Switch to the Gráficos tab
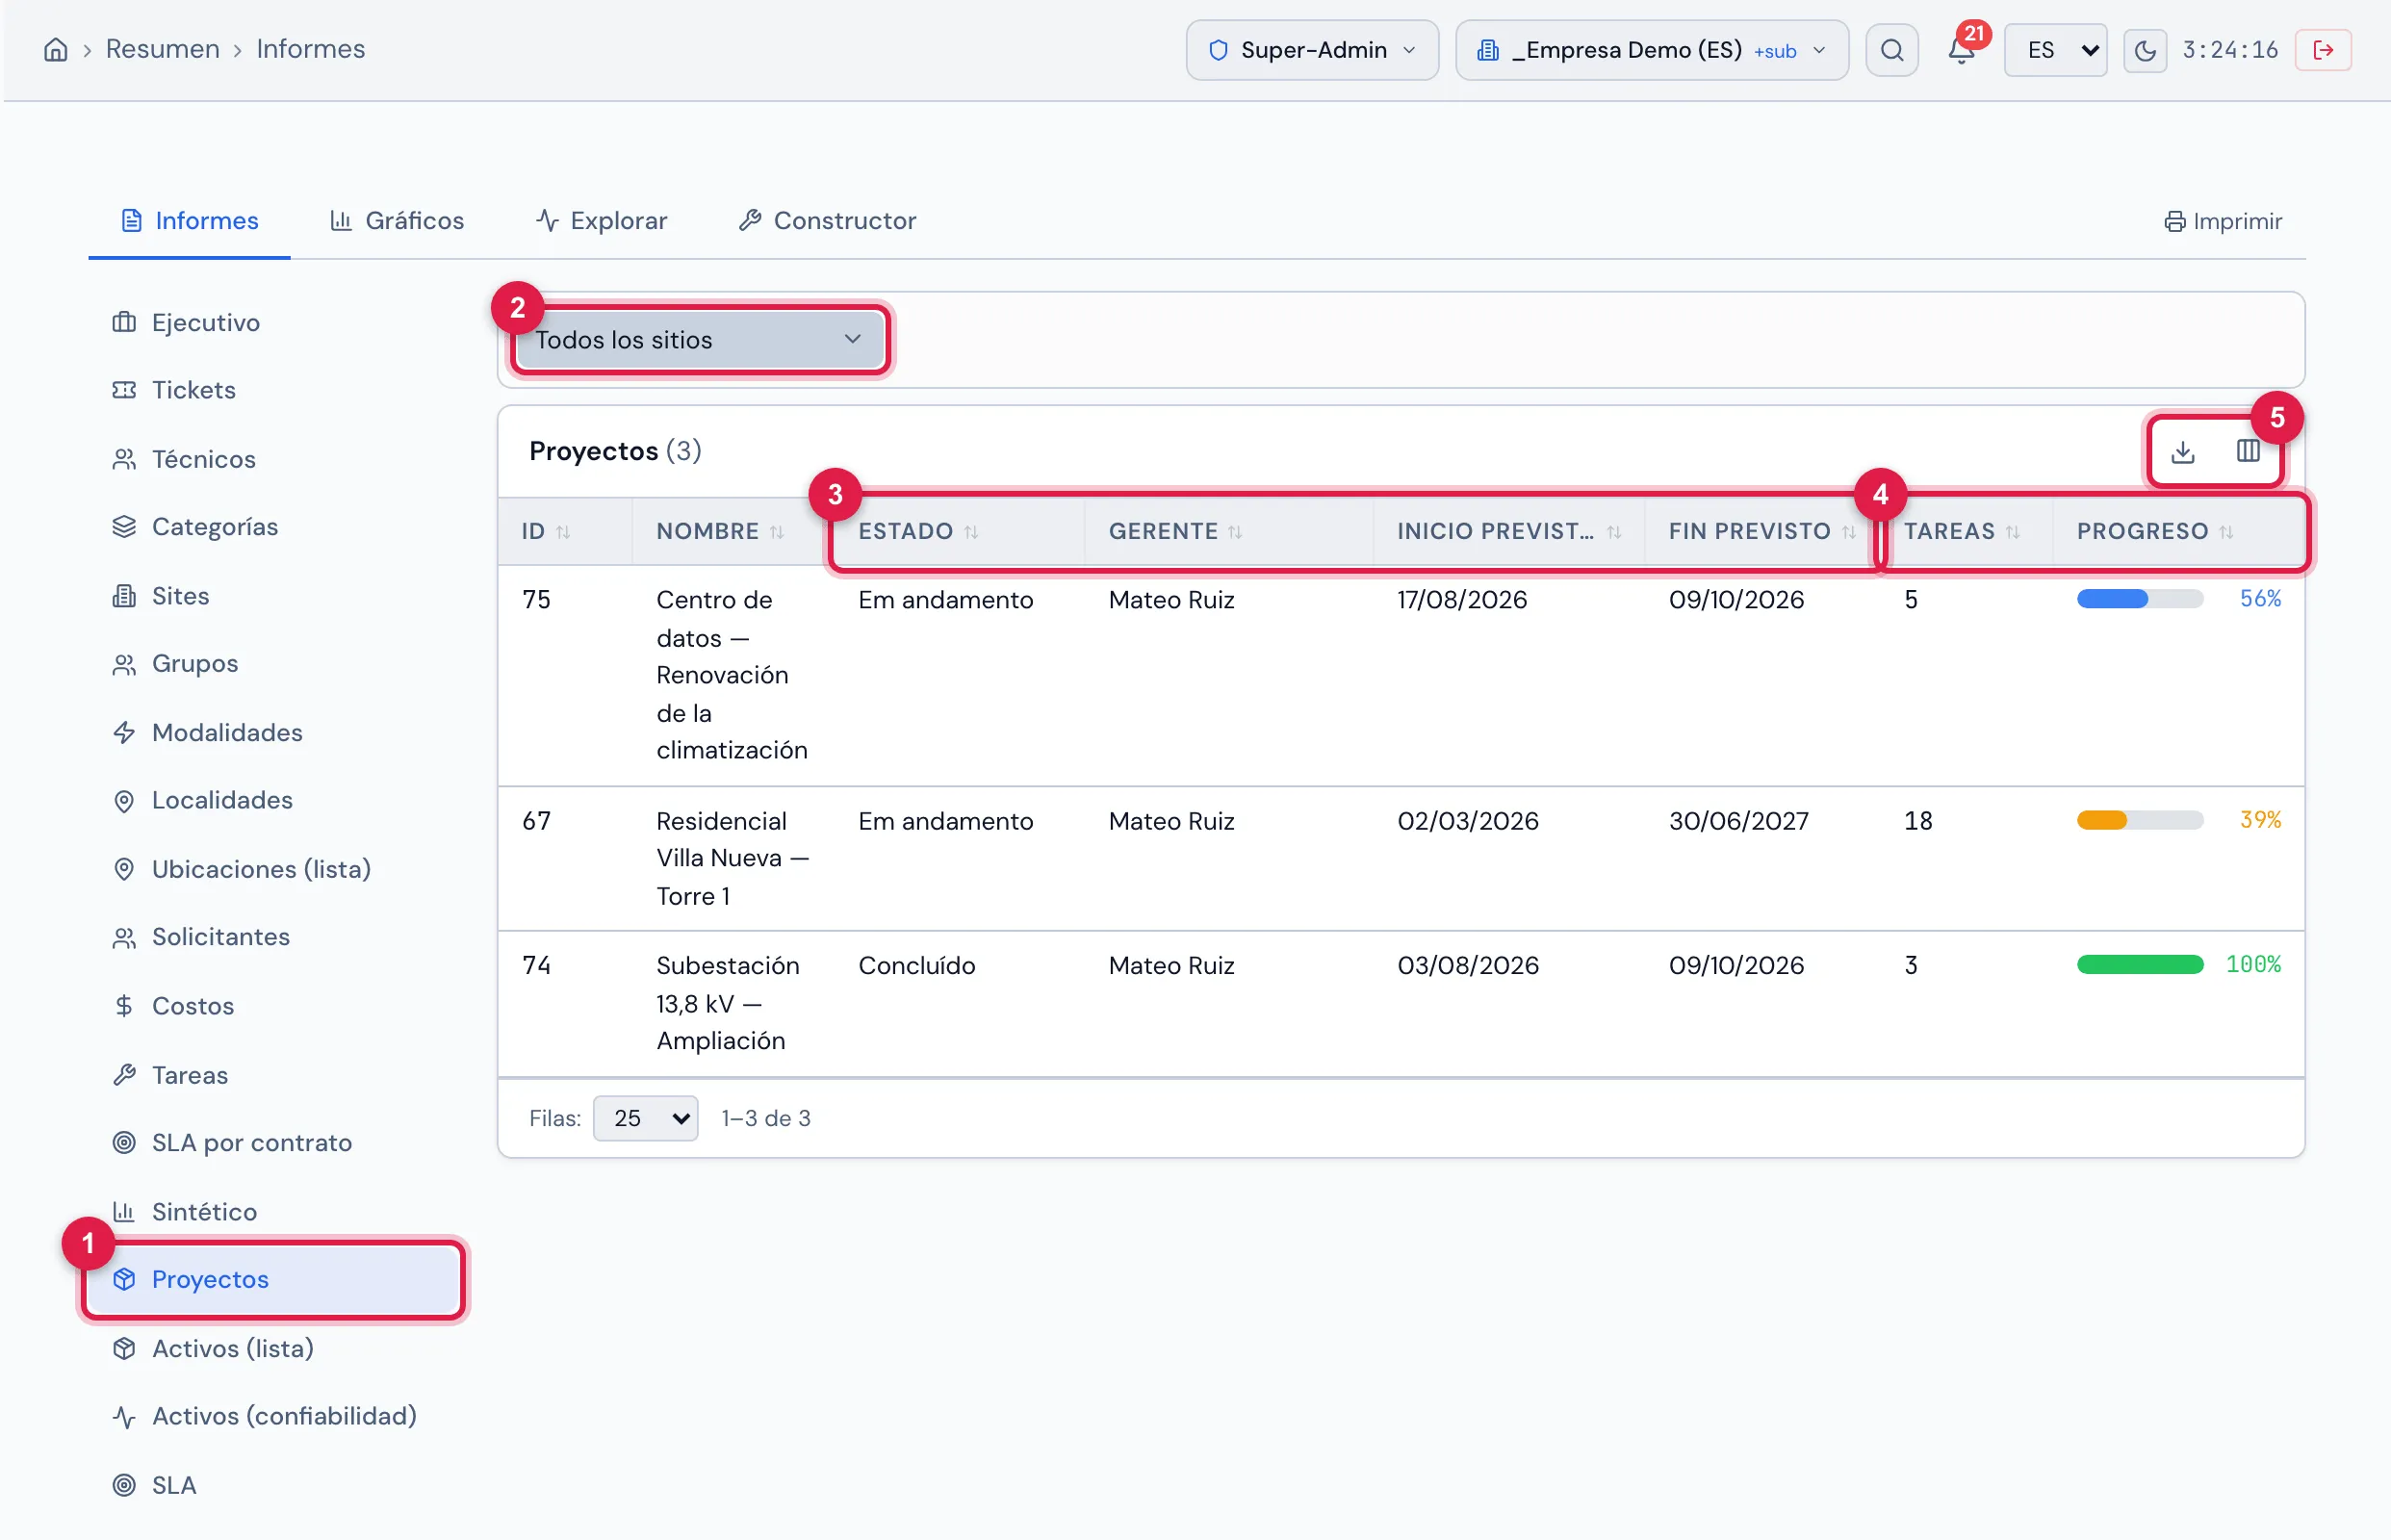 coord(397,220)
